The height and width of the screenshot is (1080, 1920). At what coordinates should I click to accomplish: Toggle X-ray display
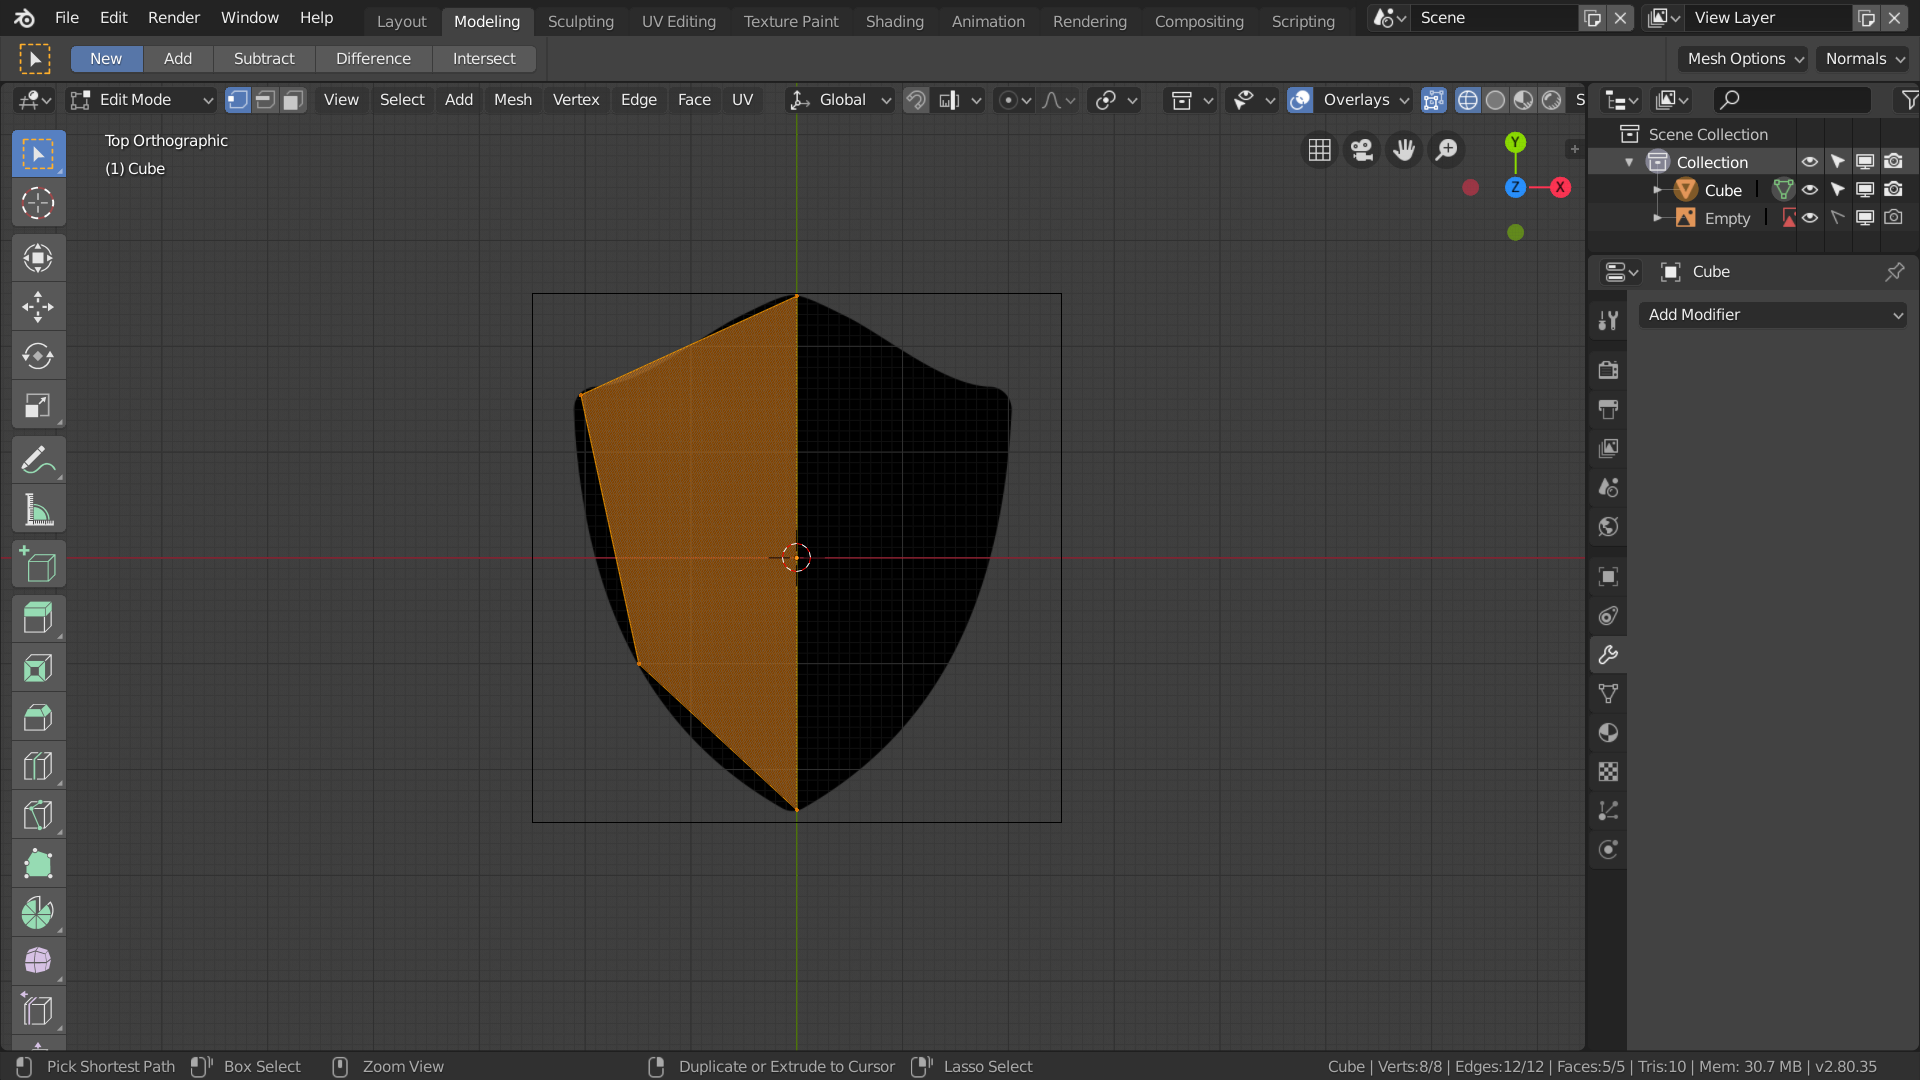coord(1433,100)
